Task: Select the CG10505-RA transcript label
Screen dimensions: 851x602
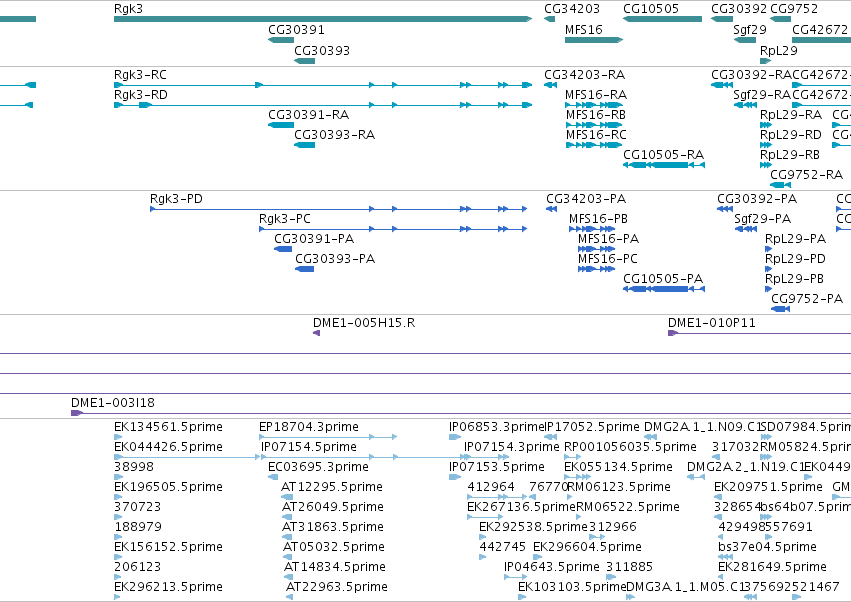Action: point(664,155)
